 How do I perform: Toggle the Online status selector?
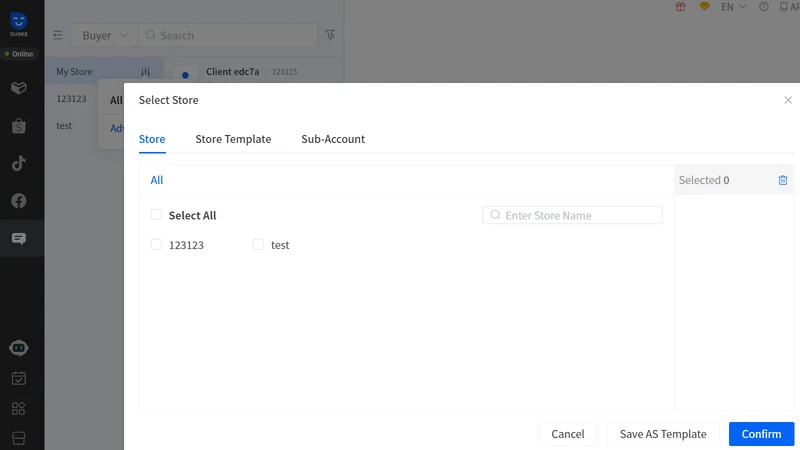pos(19,54)
